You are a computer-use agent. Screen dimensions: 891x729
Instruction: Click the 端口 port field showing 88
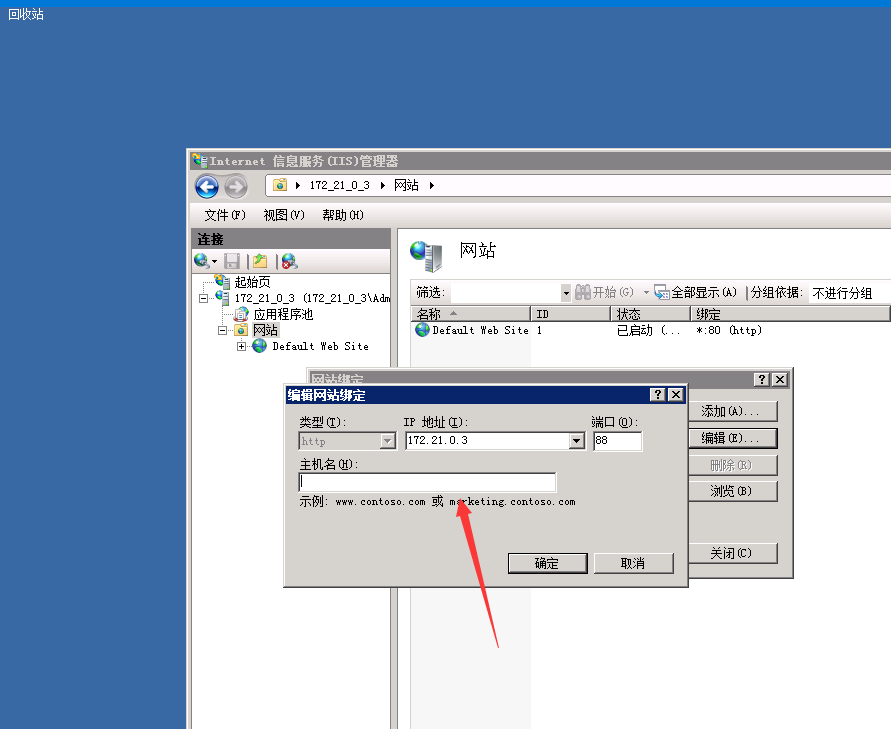618,440
